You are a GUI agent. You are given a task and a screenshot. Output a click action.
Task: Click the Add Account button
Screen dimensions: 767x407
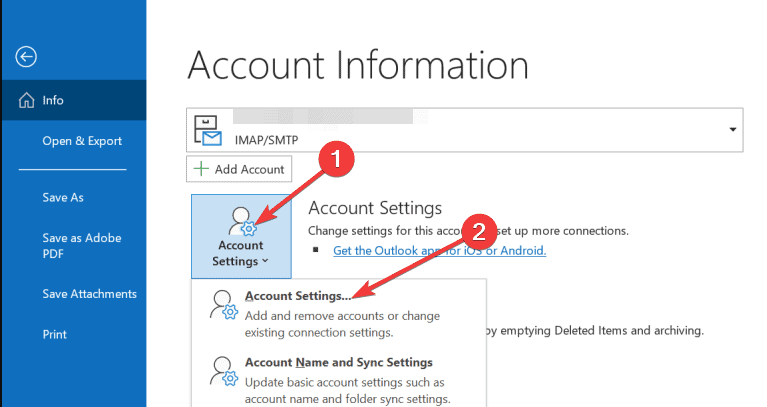[239, 169]
